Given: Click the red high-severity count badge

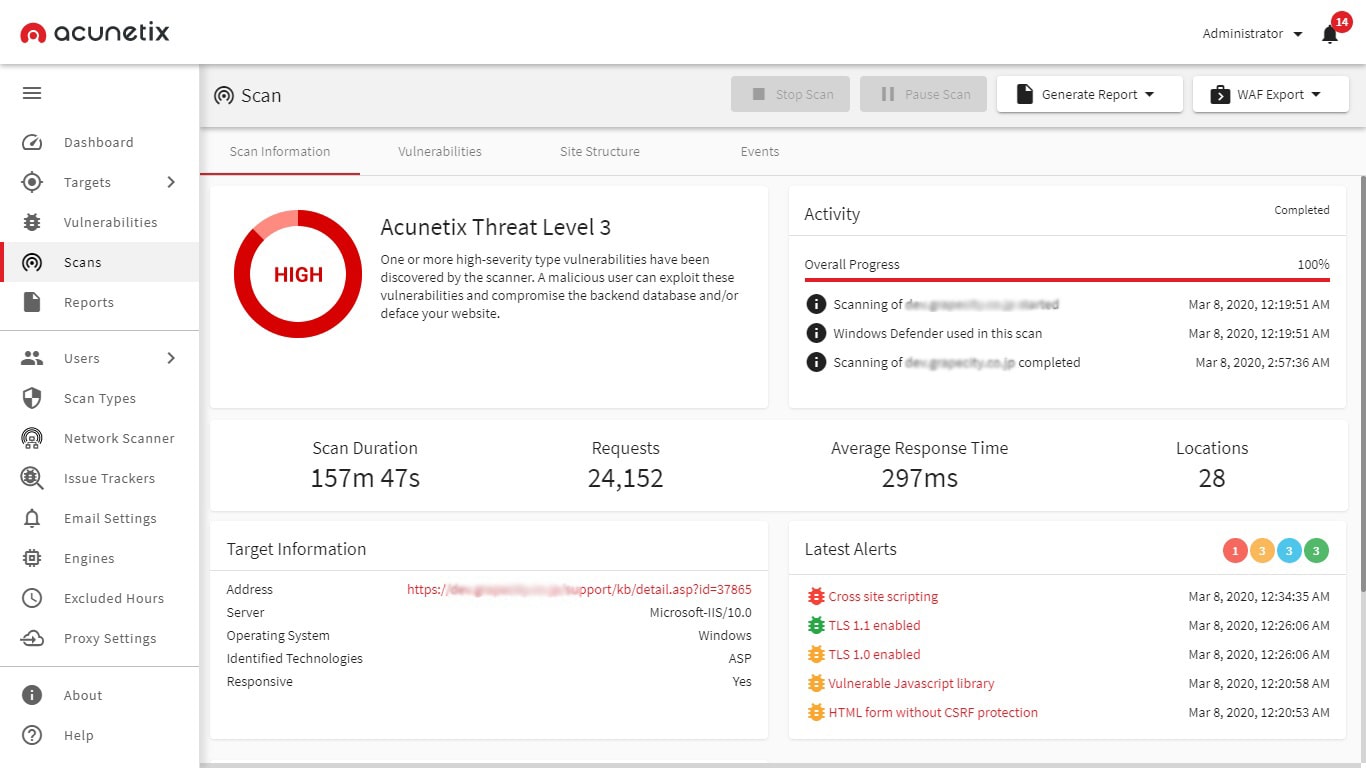Looking at the screenshot, I should point(1235,550).
